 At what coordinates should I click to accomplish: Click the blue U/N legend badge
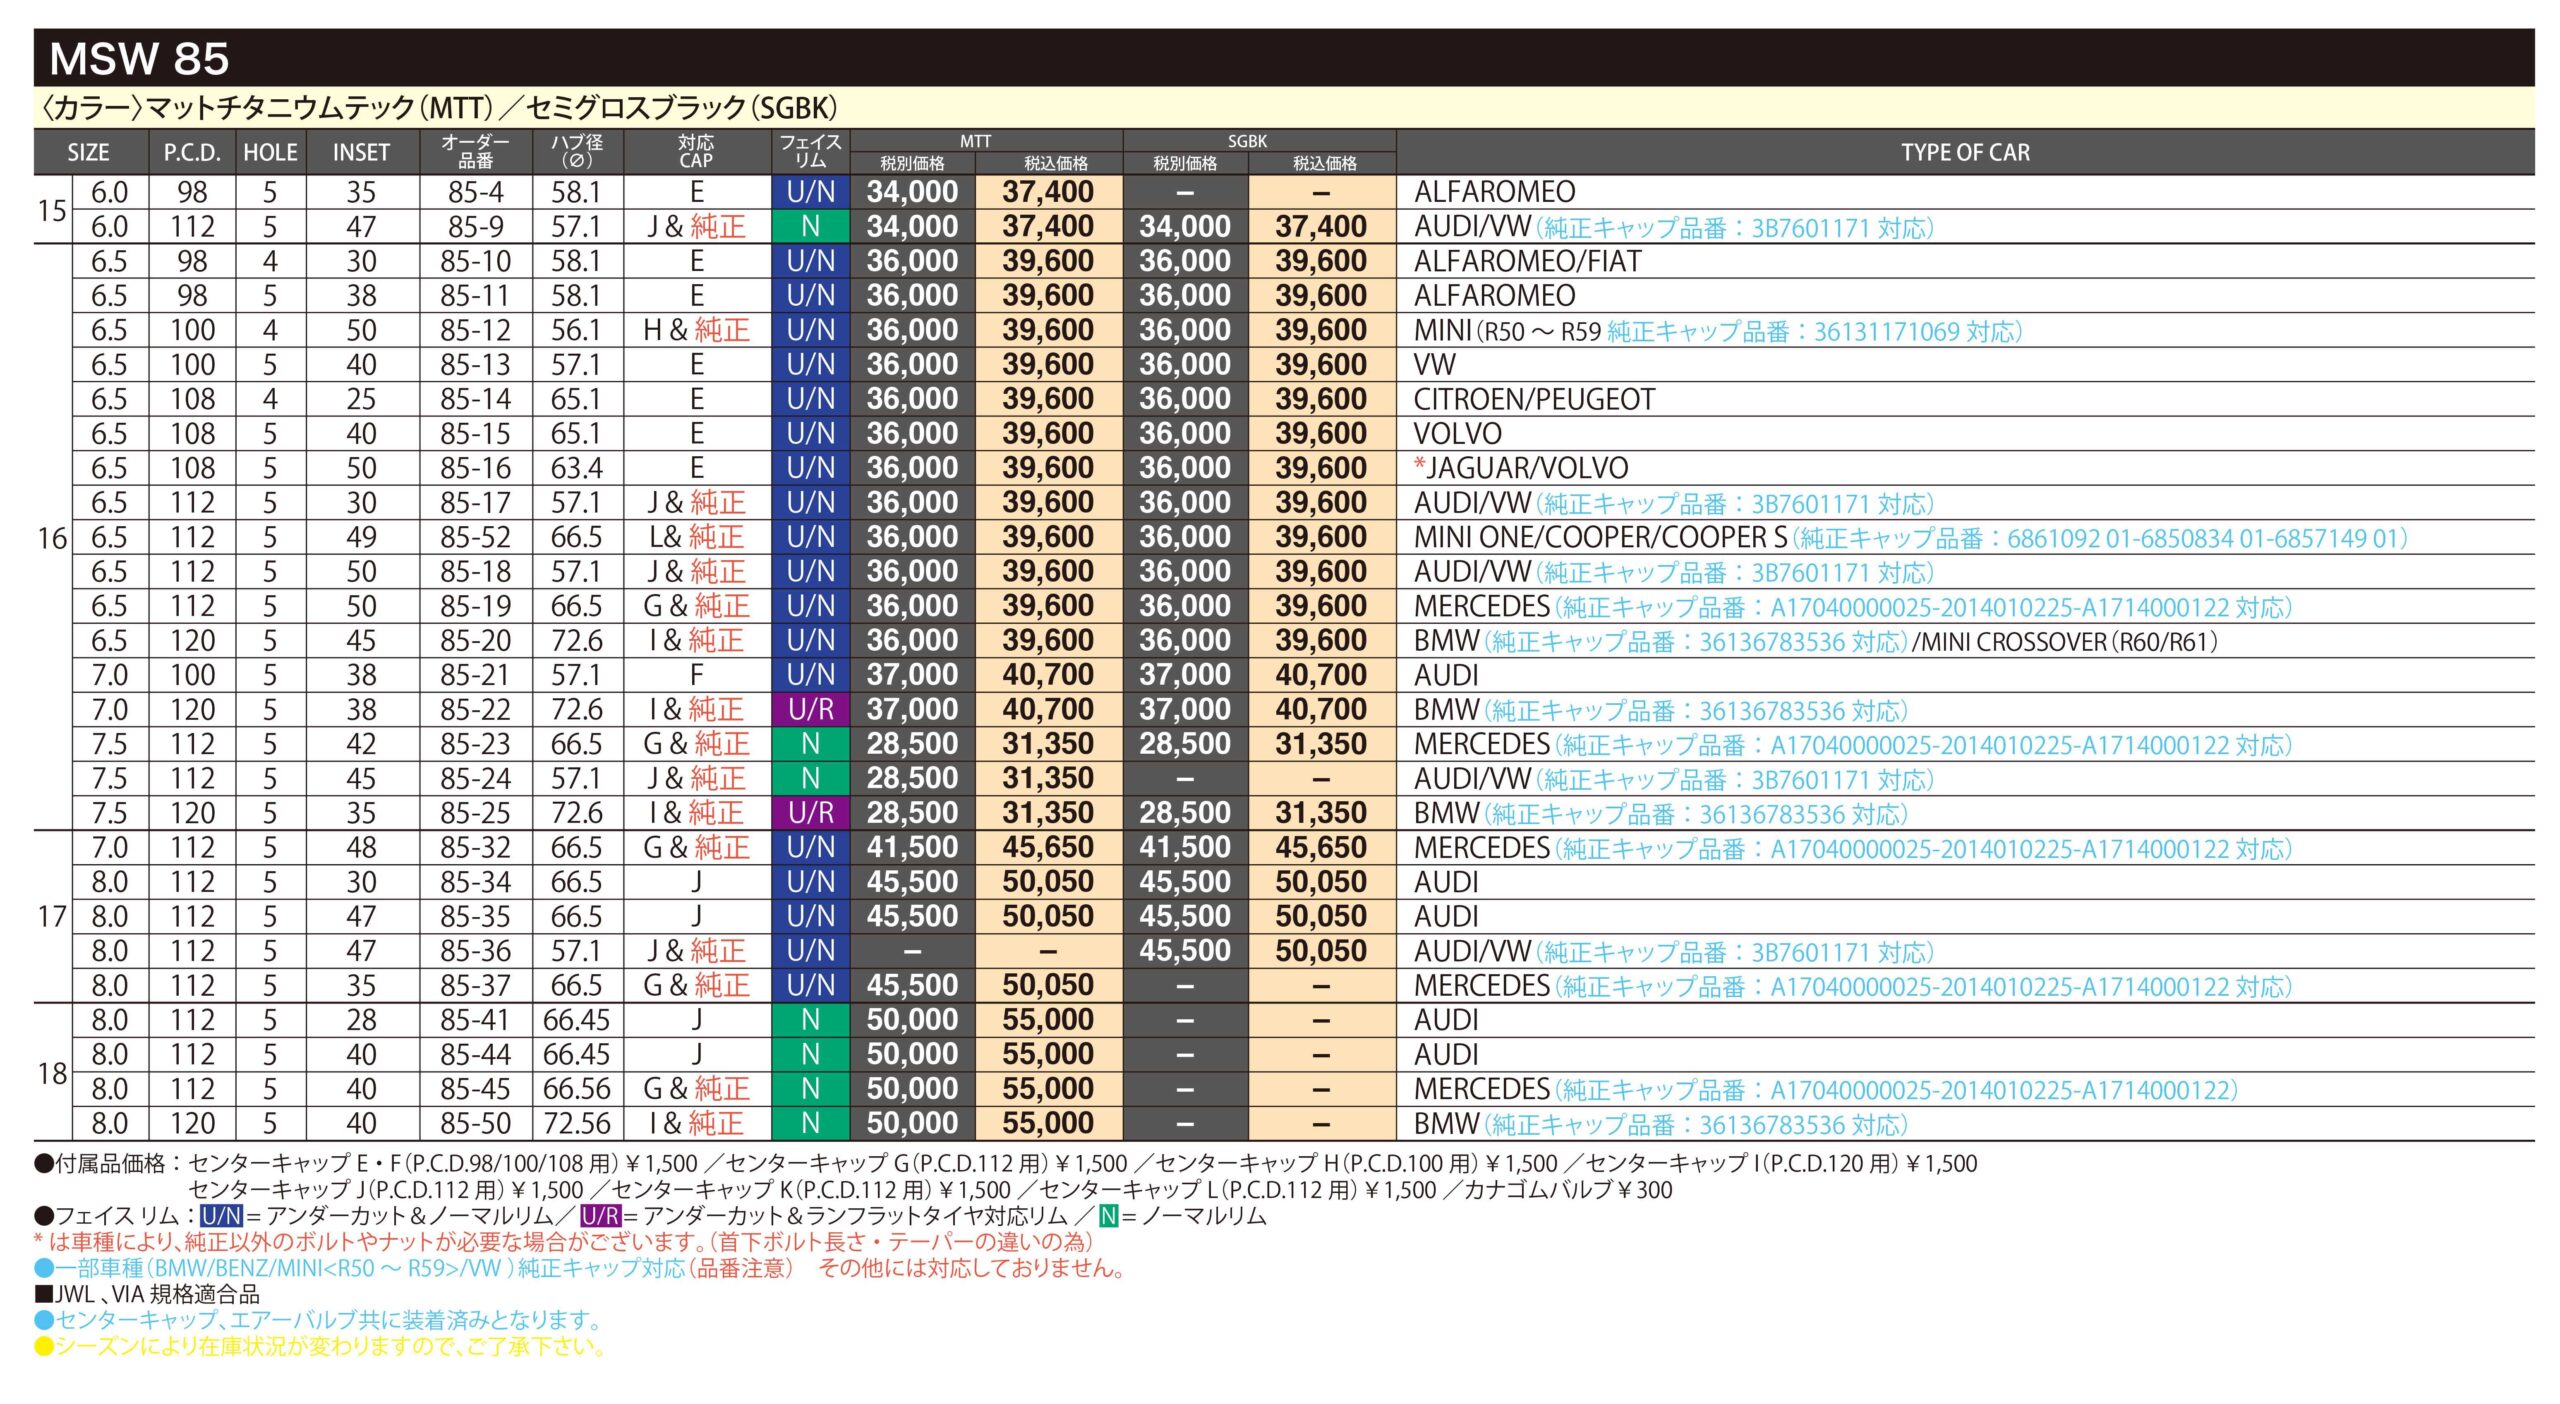click(x=221, y=1216)
